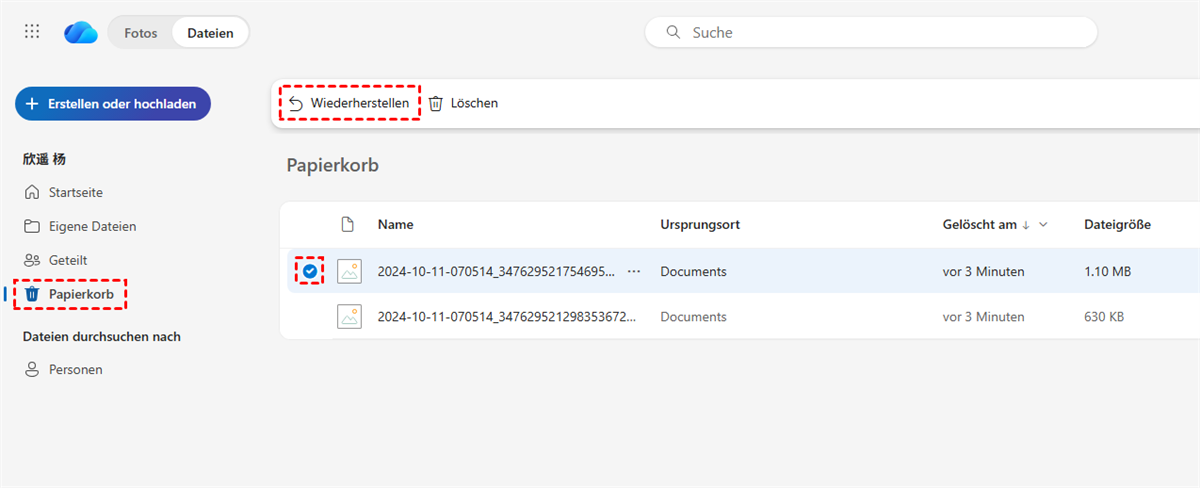Image resolution: width=1200 pixels, height=488 pixels.
Task: Open Personen under Dateien durchsuchen nach
Action: point(76,369)
